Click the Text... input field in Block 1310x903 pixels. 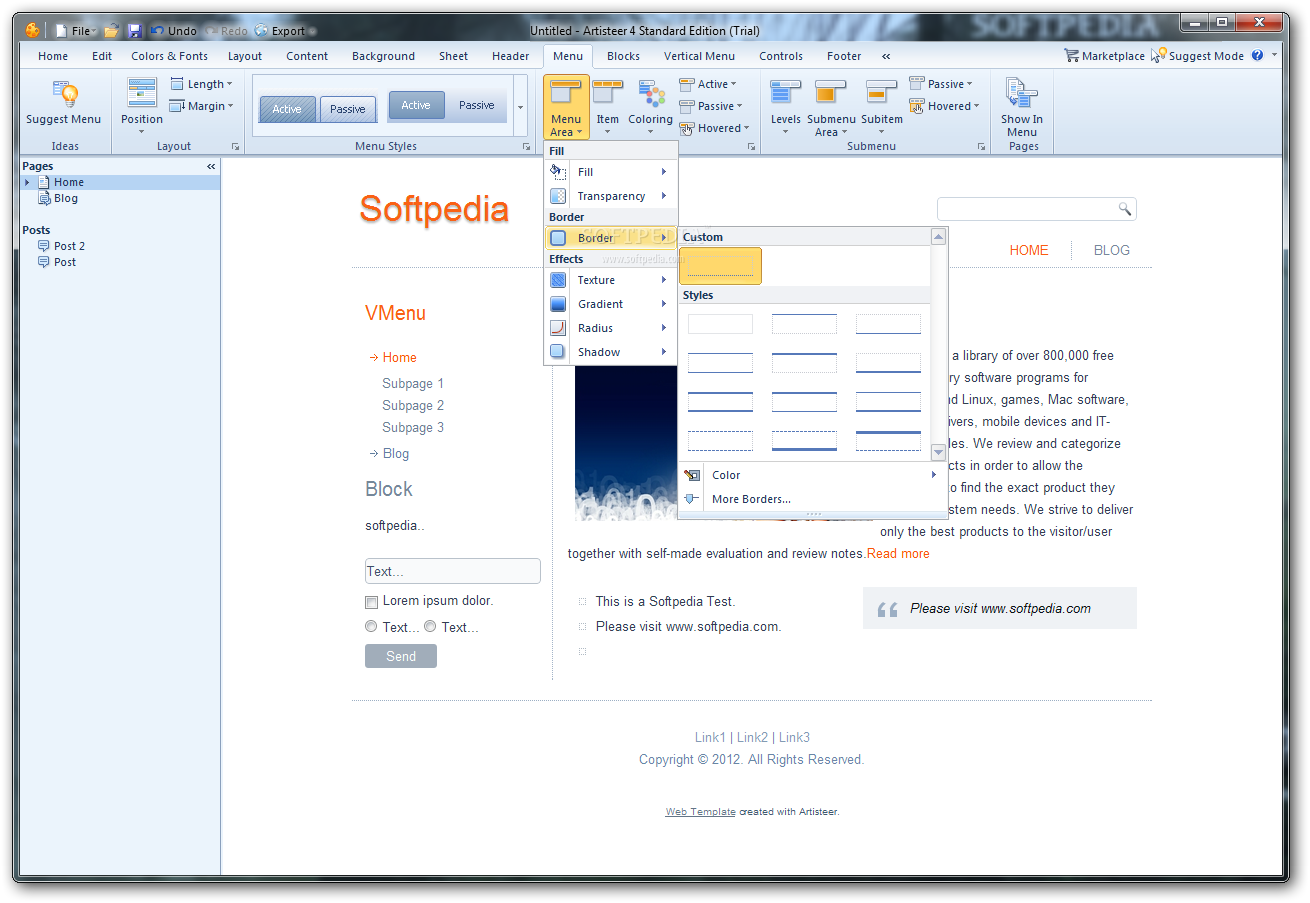[453, 571]
